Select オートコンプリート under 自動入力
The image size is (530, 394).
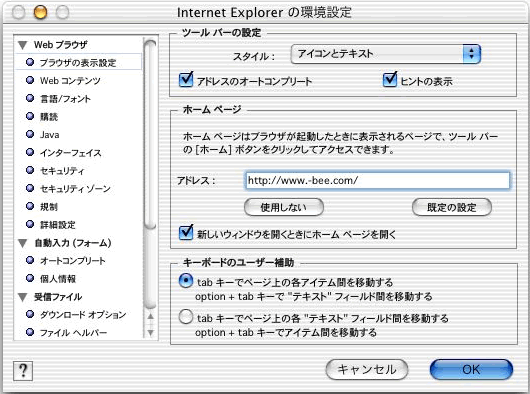coord(73,261)
